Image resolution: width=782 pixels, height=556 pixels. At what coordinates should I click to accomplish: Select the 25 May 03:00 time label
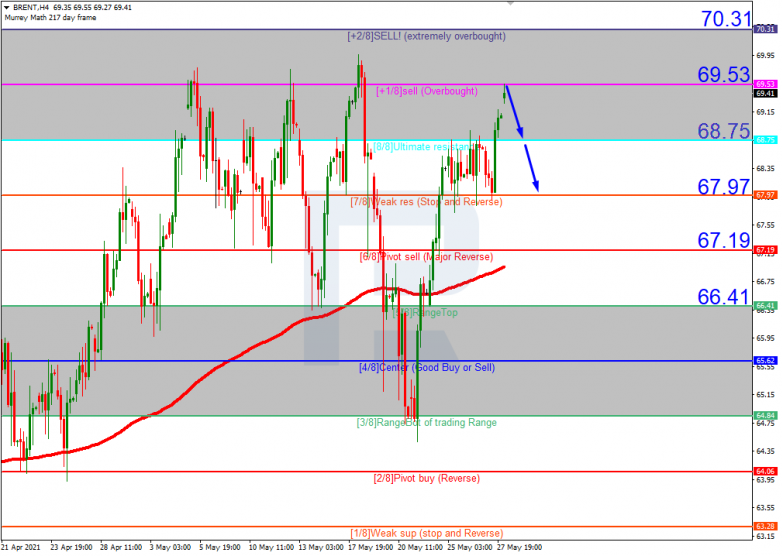(x=470, y=547)
